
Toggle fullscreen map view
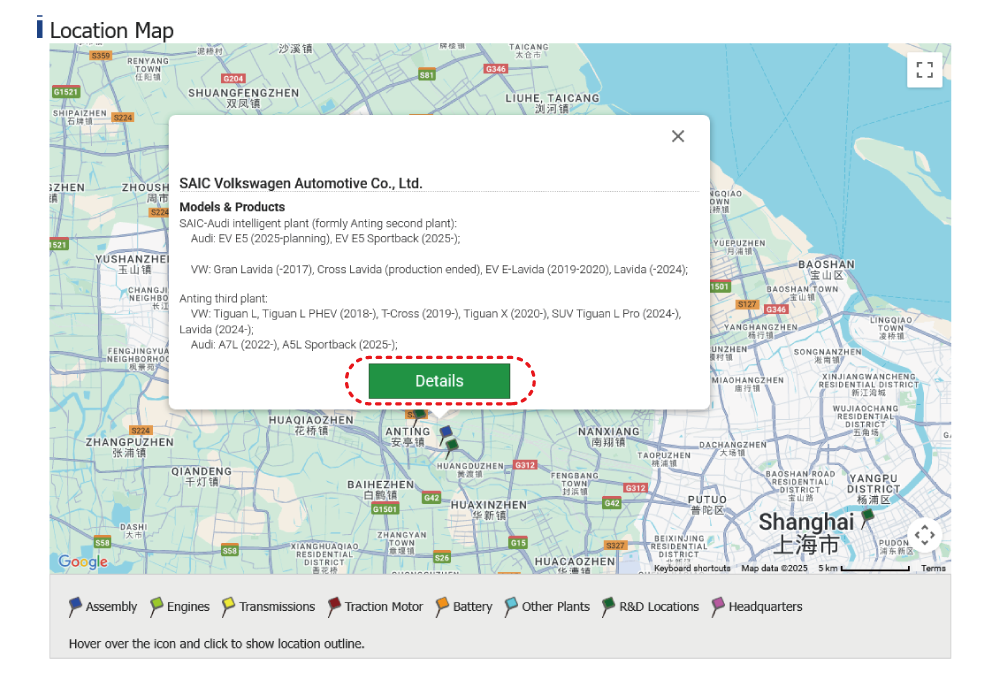[924, 70]
